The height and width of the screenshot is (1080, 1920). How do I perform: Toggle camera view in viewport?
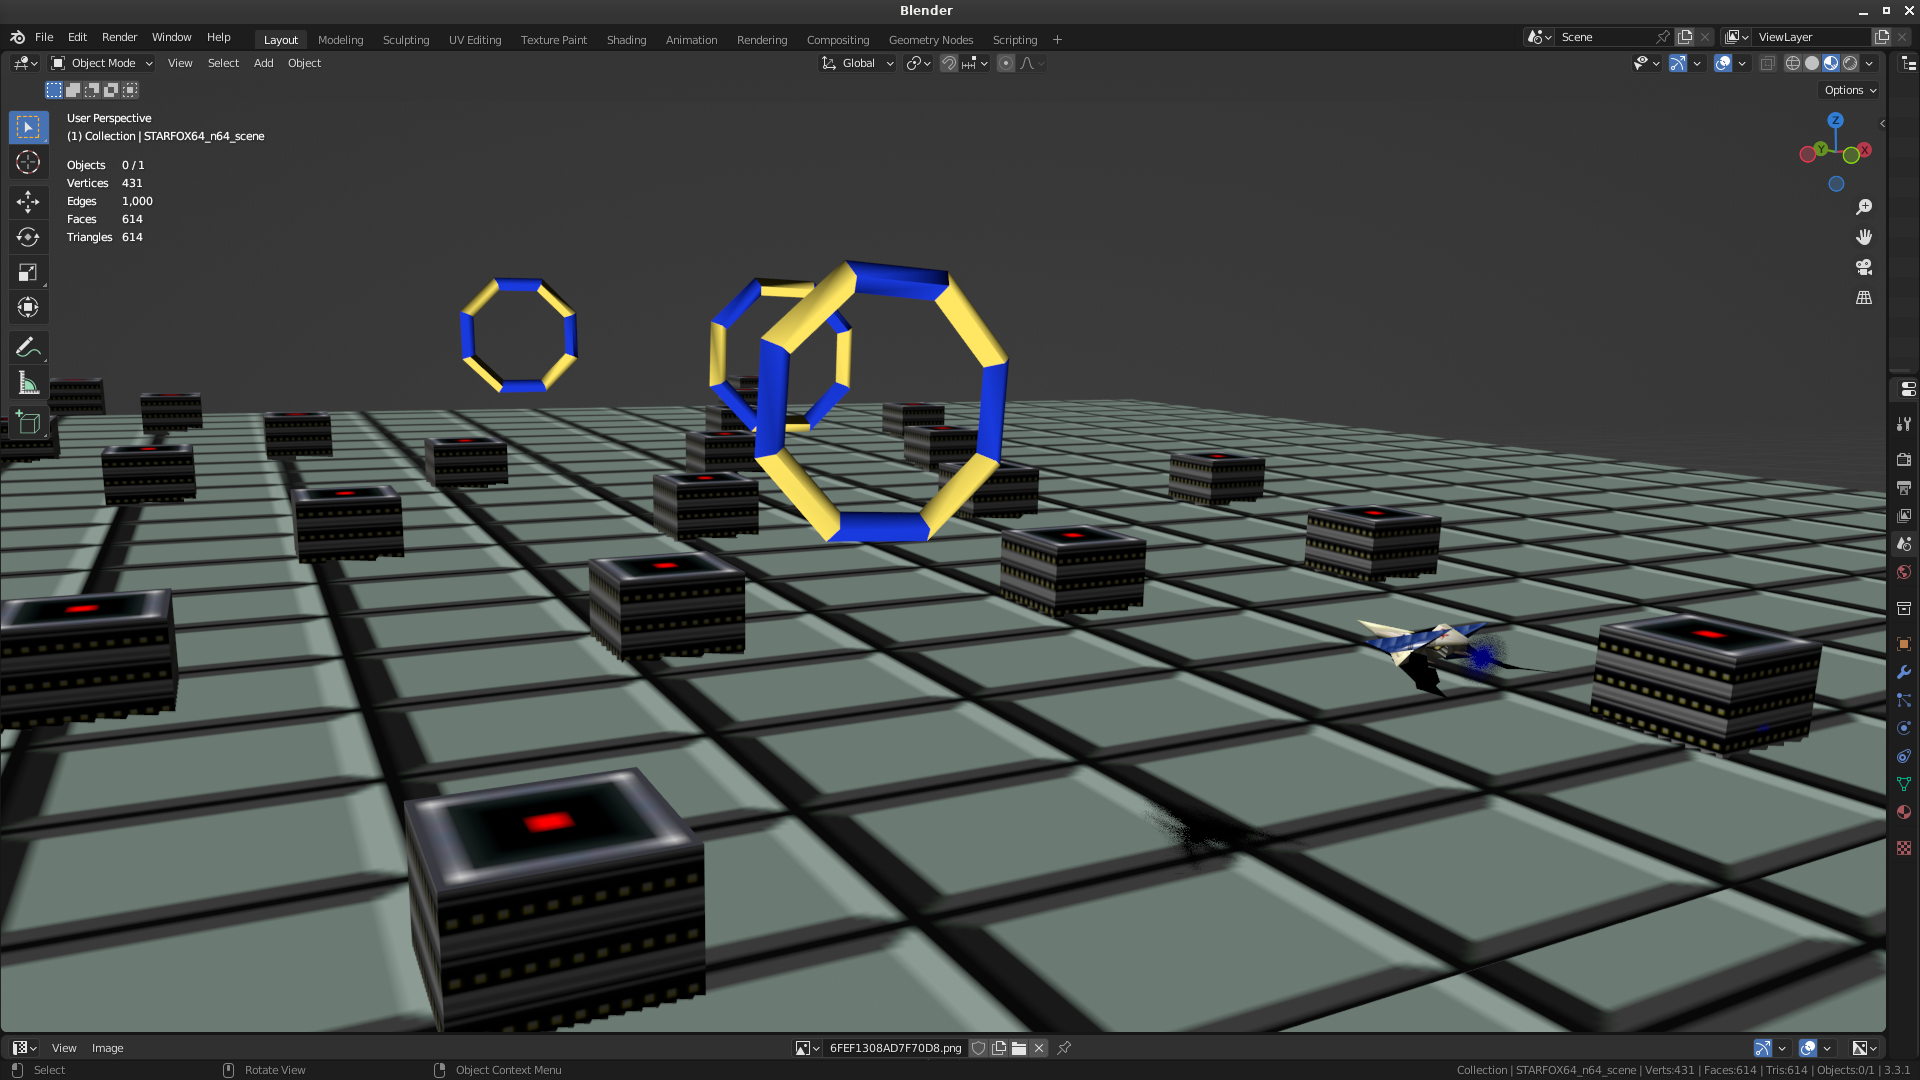pos(1864,268)
